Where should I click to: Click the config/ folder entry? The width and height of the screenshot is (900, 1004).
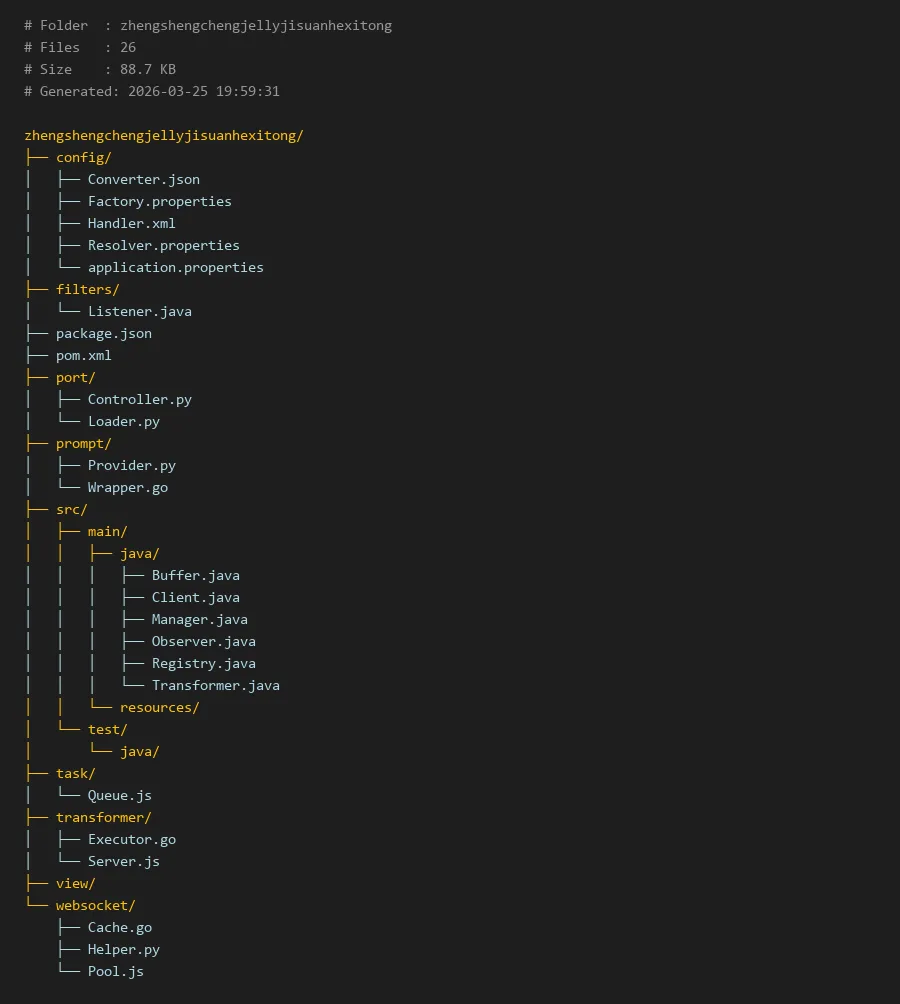coord(83,157)
